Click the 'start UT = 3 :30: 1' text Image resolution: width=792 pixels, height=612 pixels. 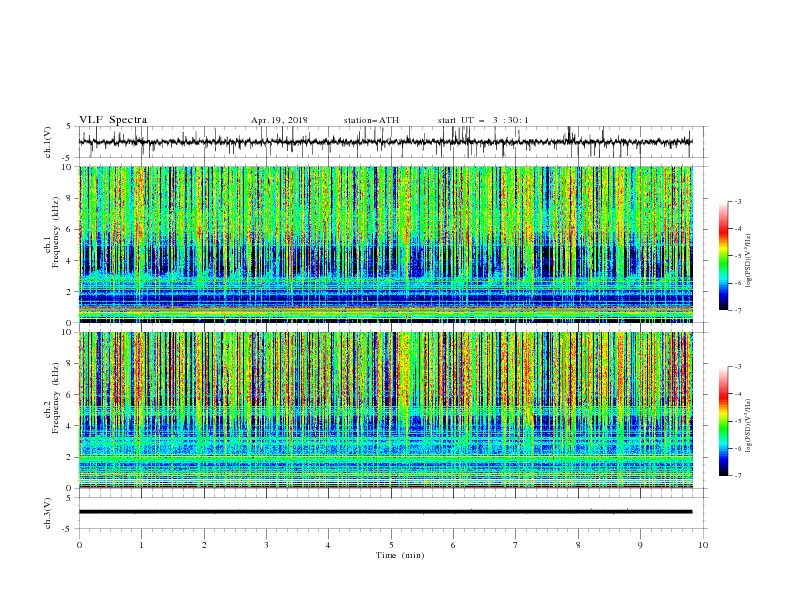[x=483, y=120]
